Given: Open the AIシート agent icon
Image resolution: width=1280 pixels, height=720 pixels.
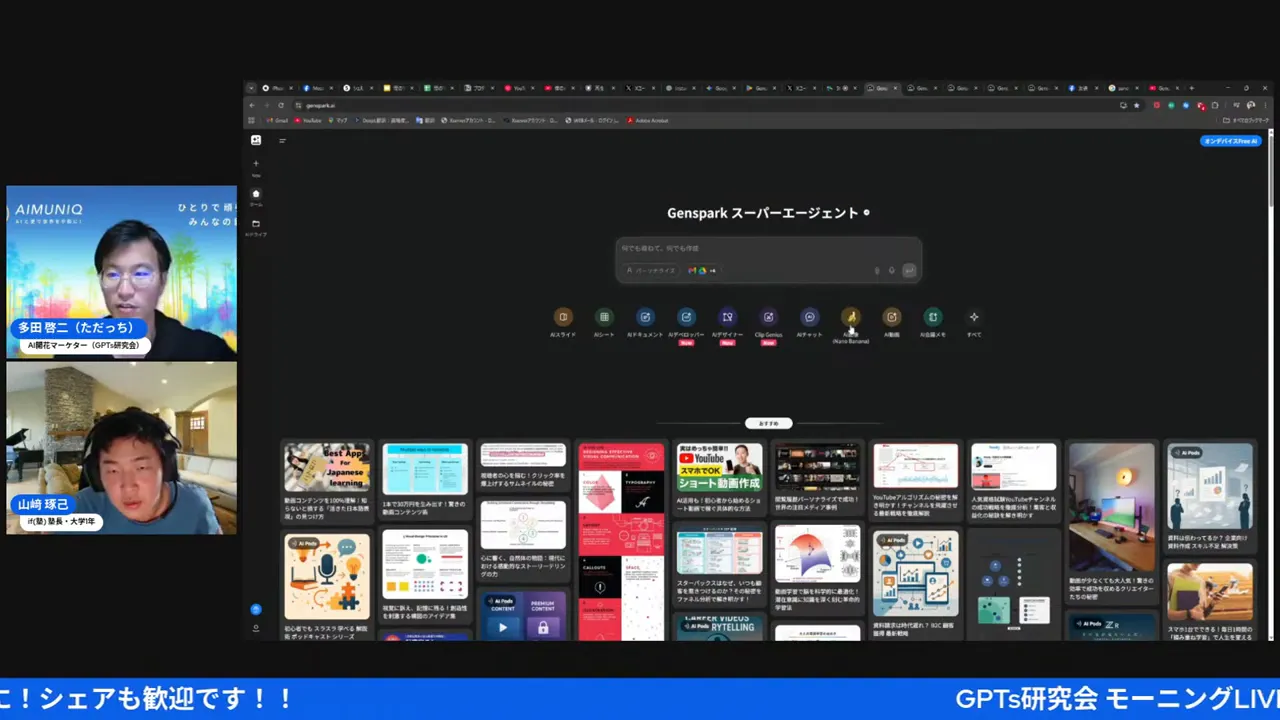Looking at the screenshot, I should click(x=604, y=317).
